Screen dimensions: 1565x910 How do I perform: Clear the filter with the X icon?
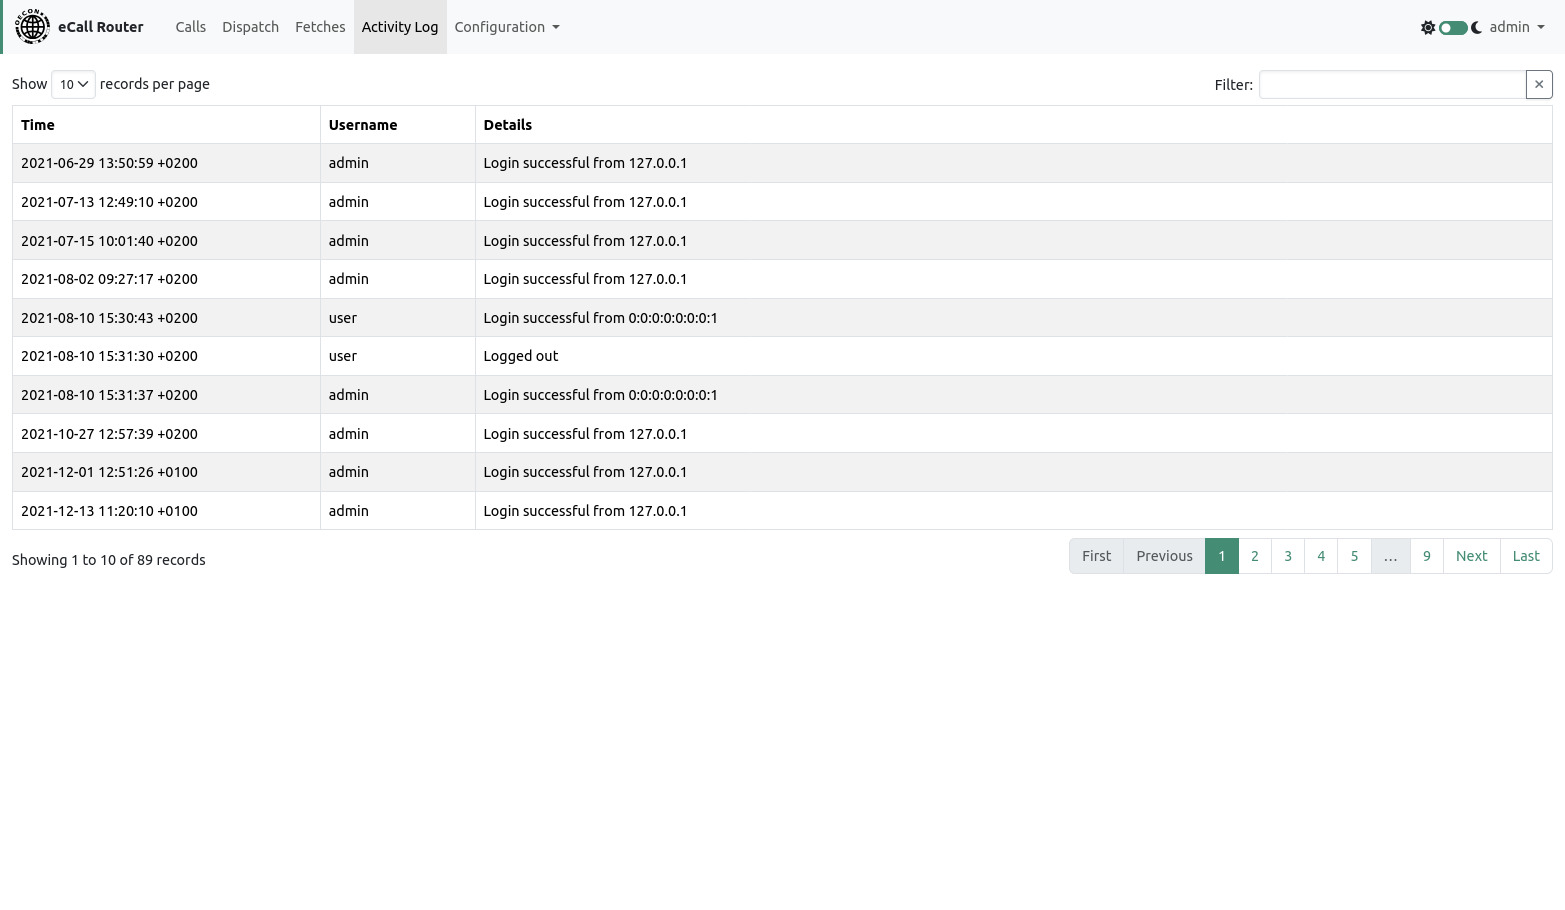(x=1539, y=84)
